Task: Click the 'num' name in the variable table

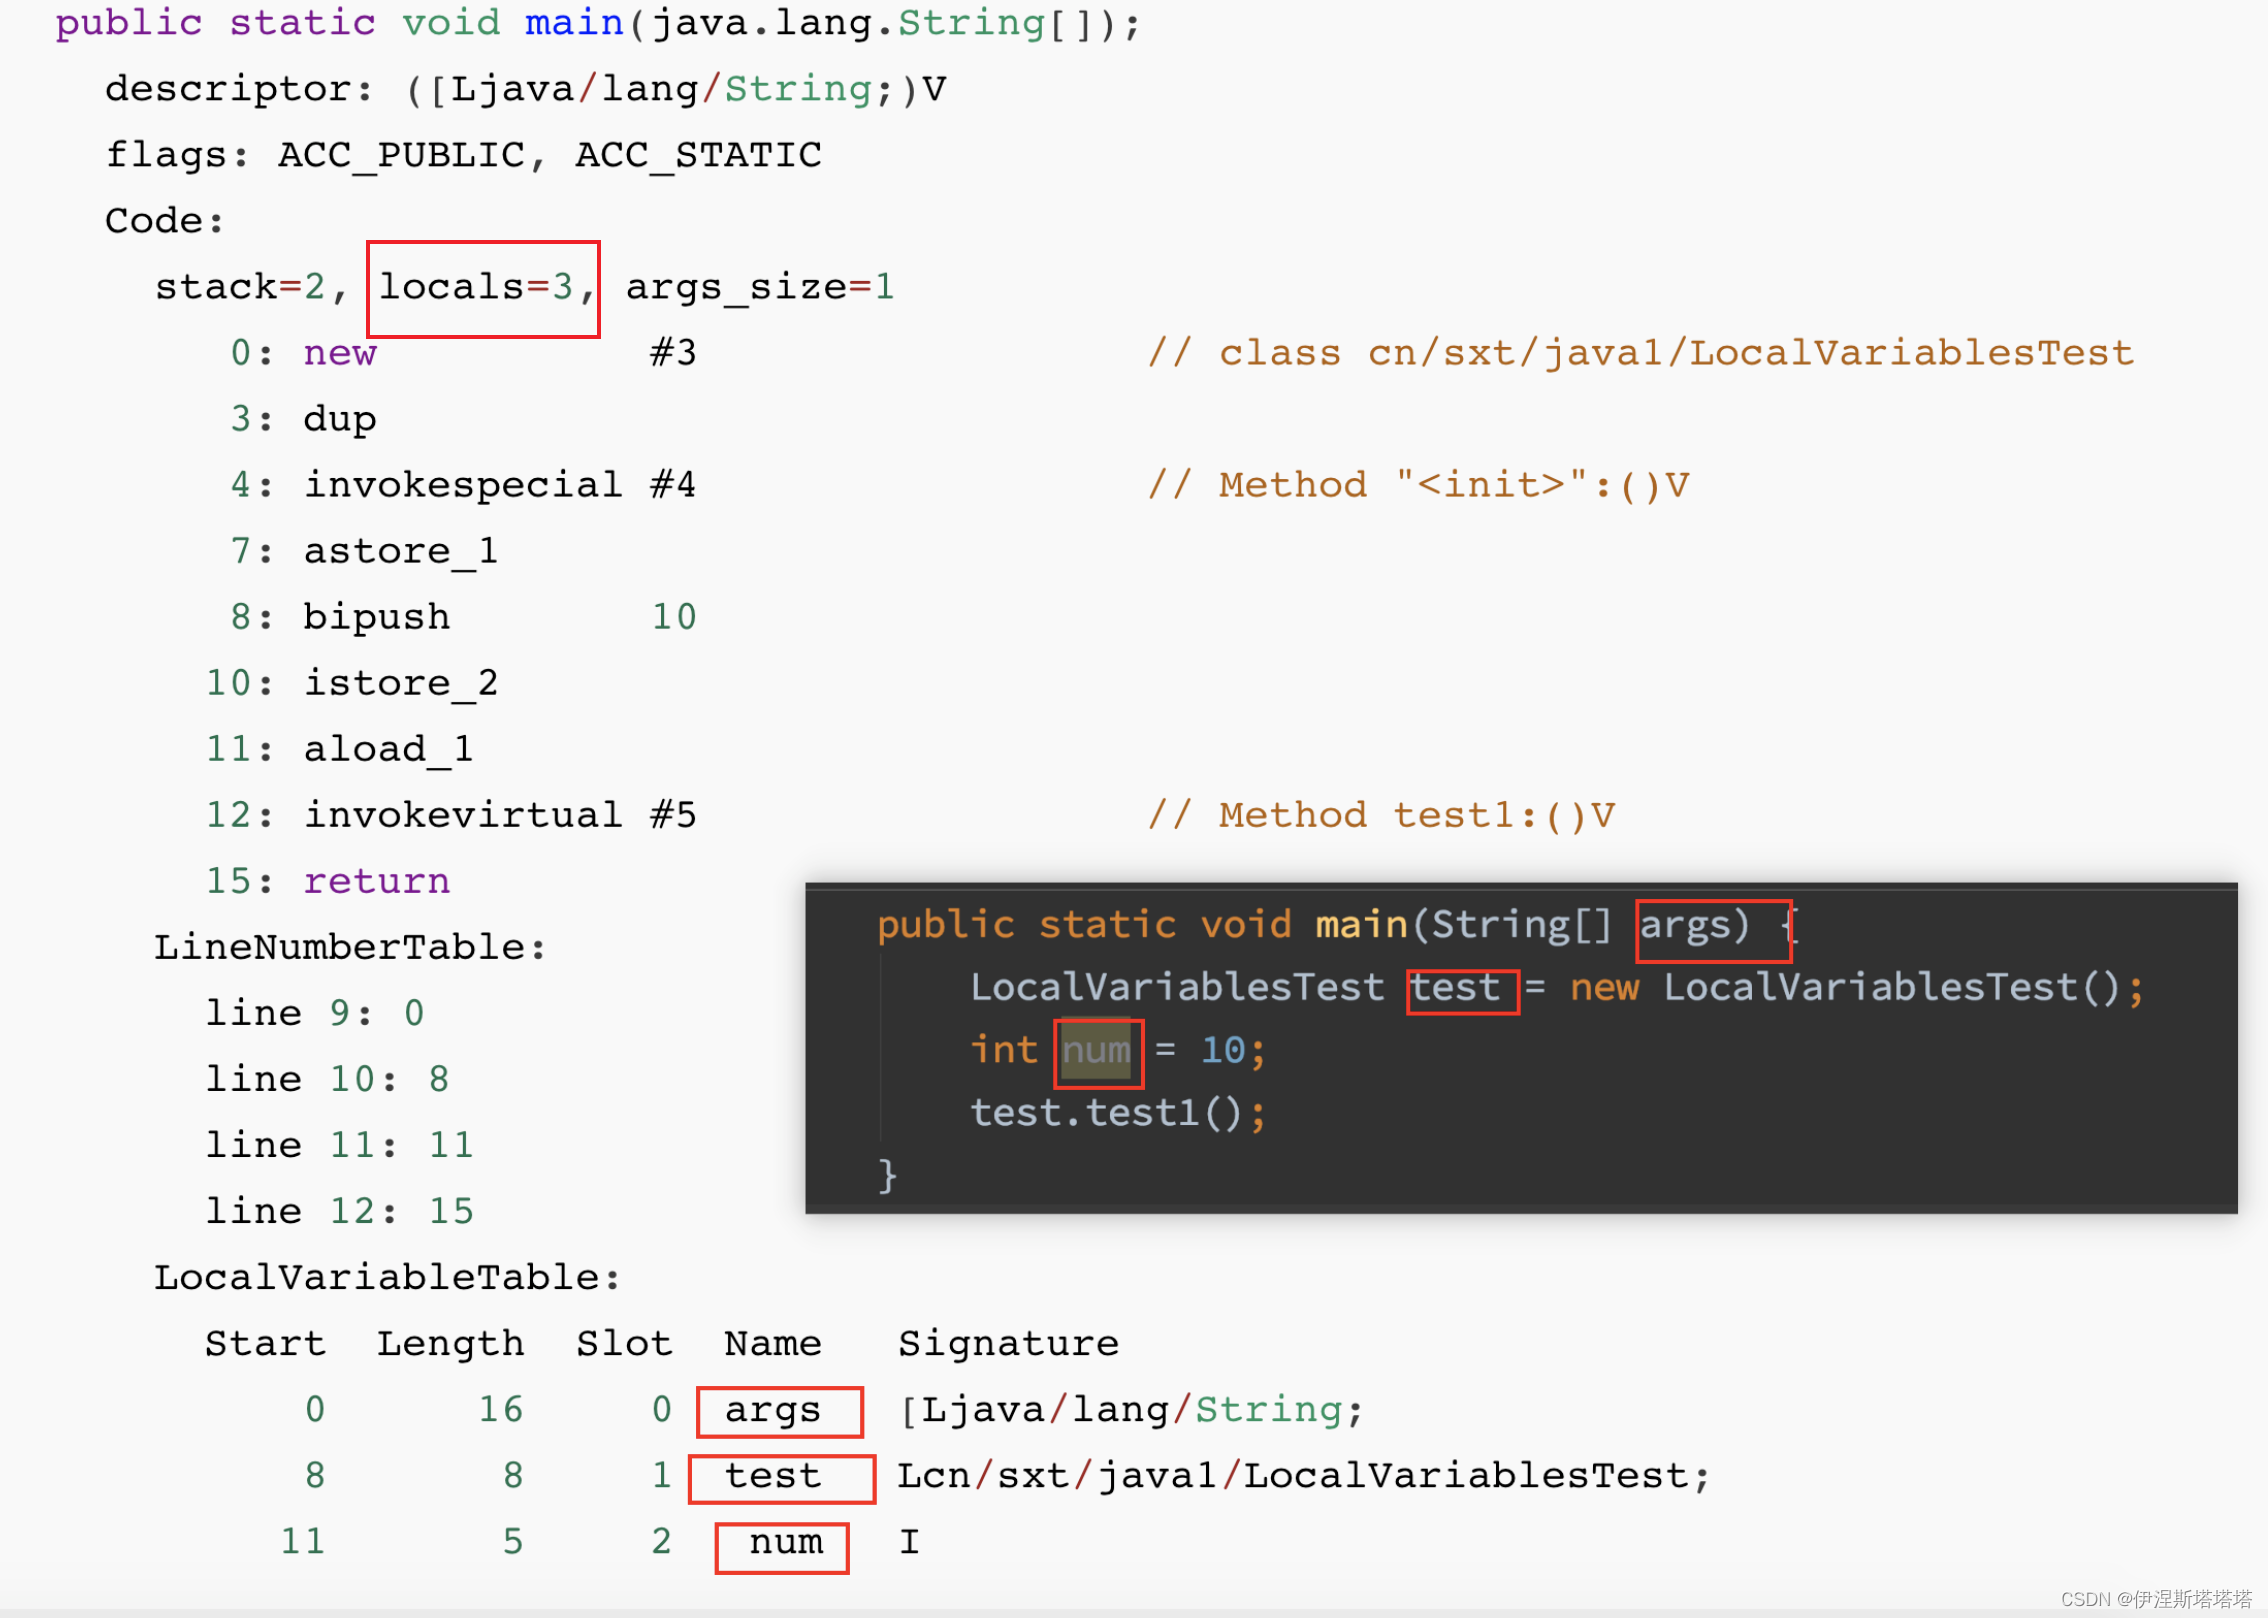Action: coord(786,1543)
